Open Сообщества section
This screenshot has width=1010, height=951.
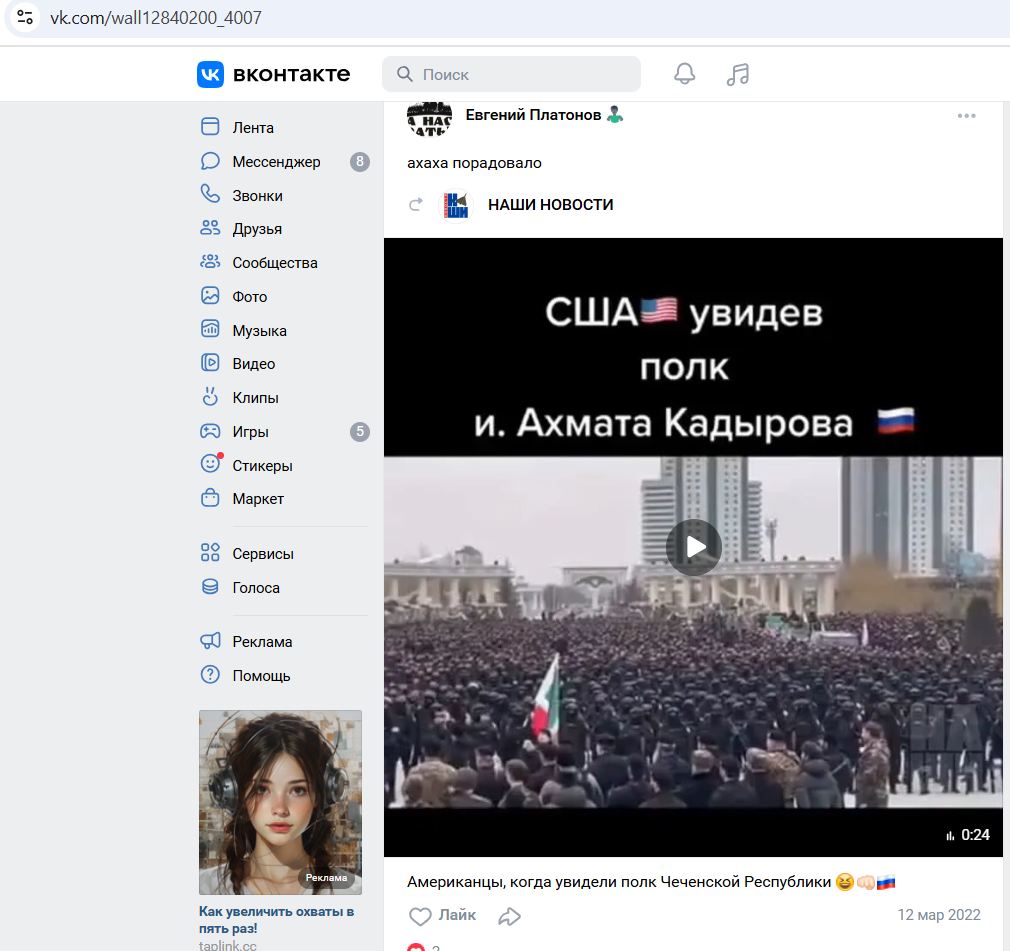pos(274,263)
